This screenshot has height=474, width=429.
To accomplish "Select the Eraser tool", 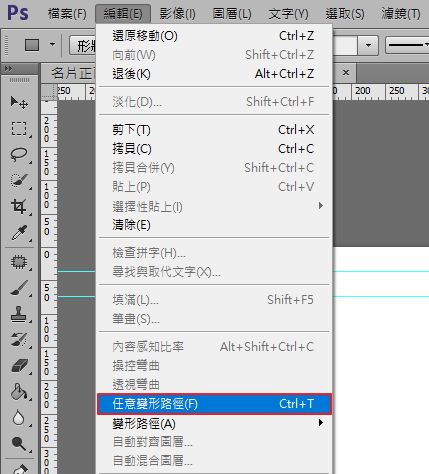I will click(x=19, y=366).
